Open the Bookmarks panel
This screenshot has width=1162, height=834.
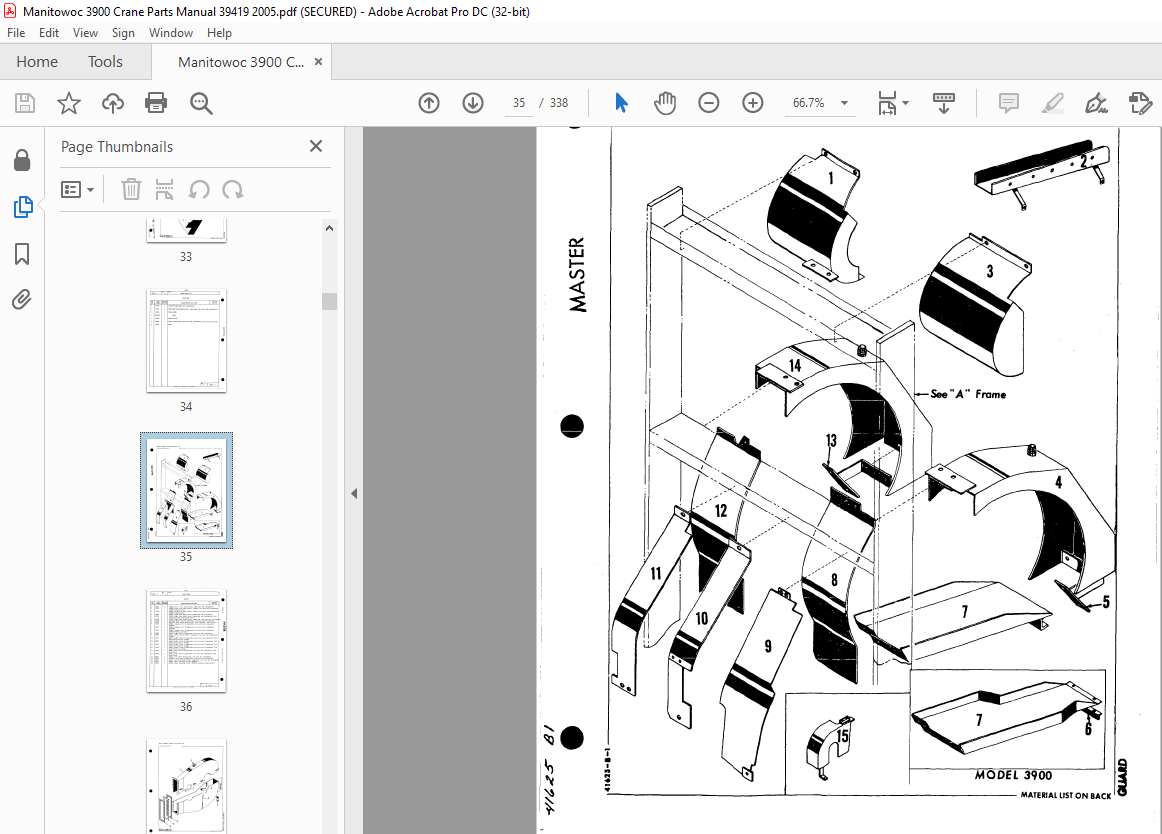point(22,254)
